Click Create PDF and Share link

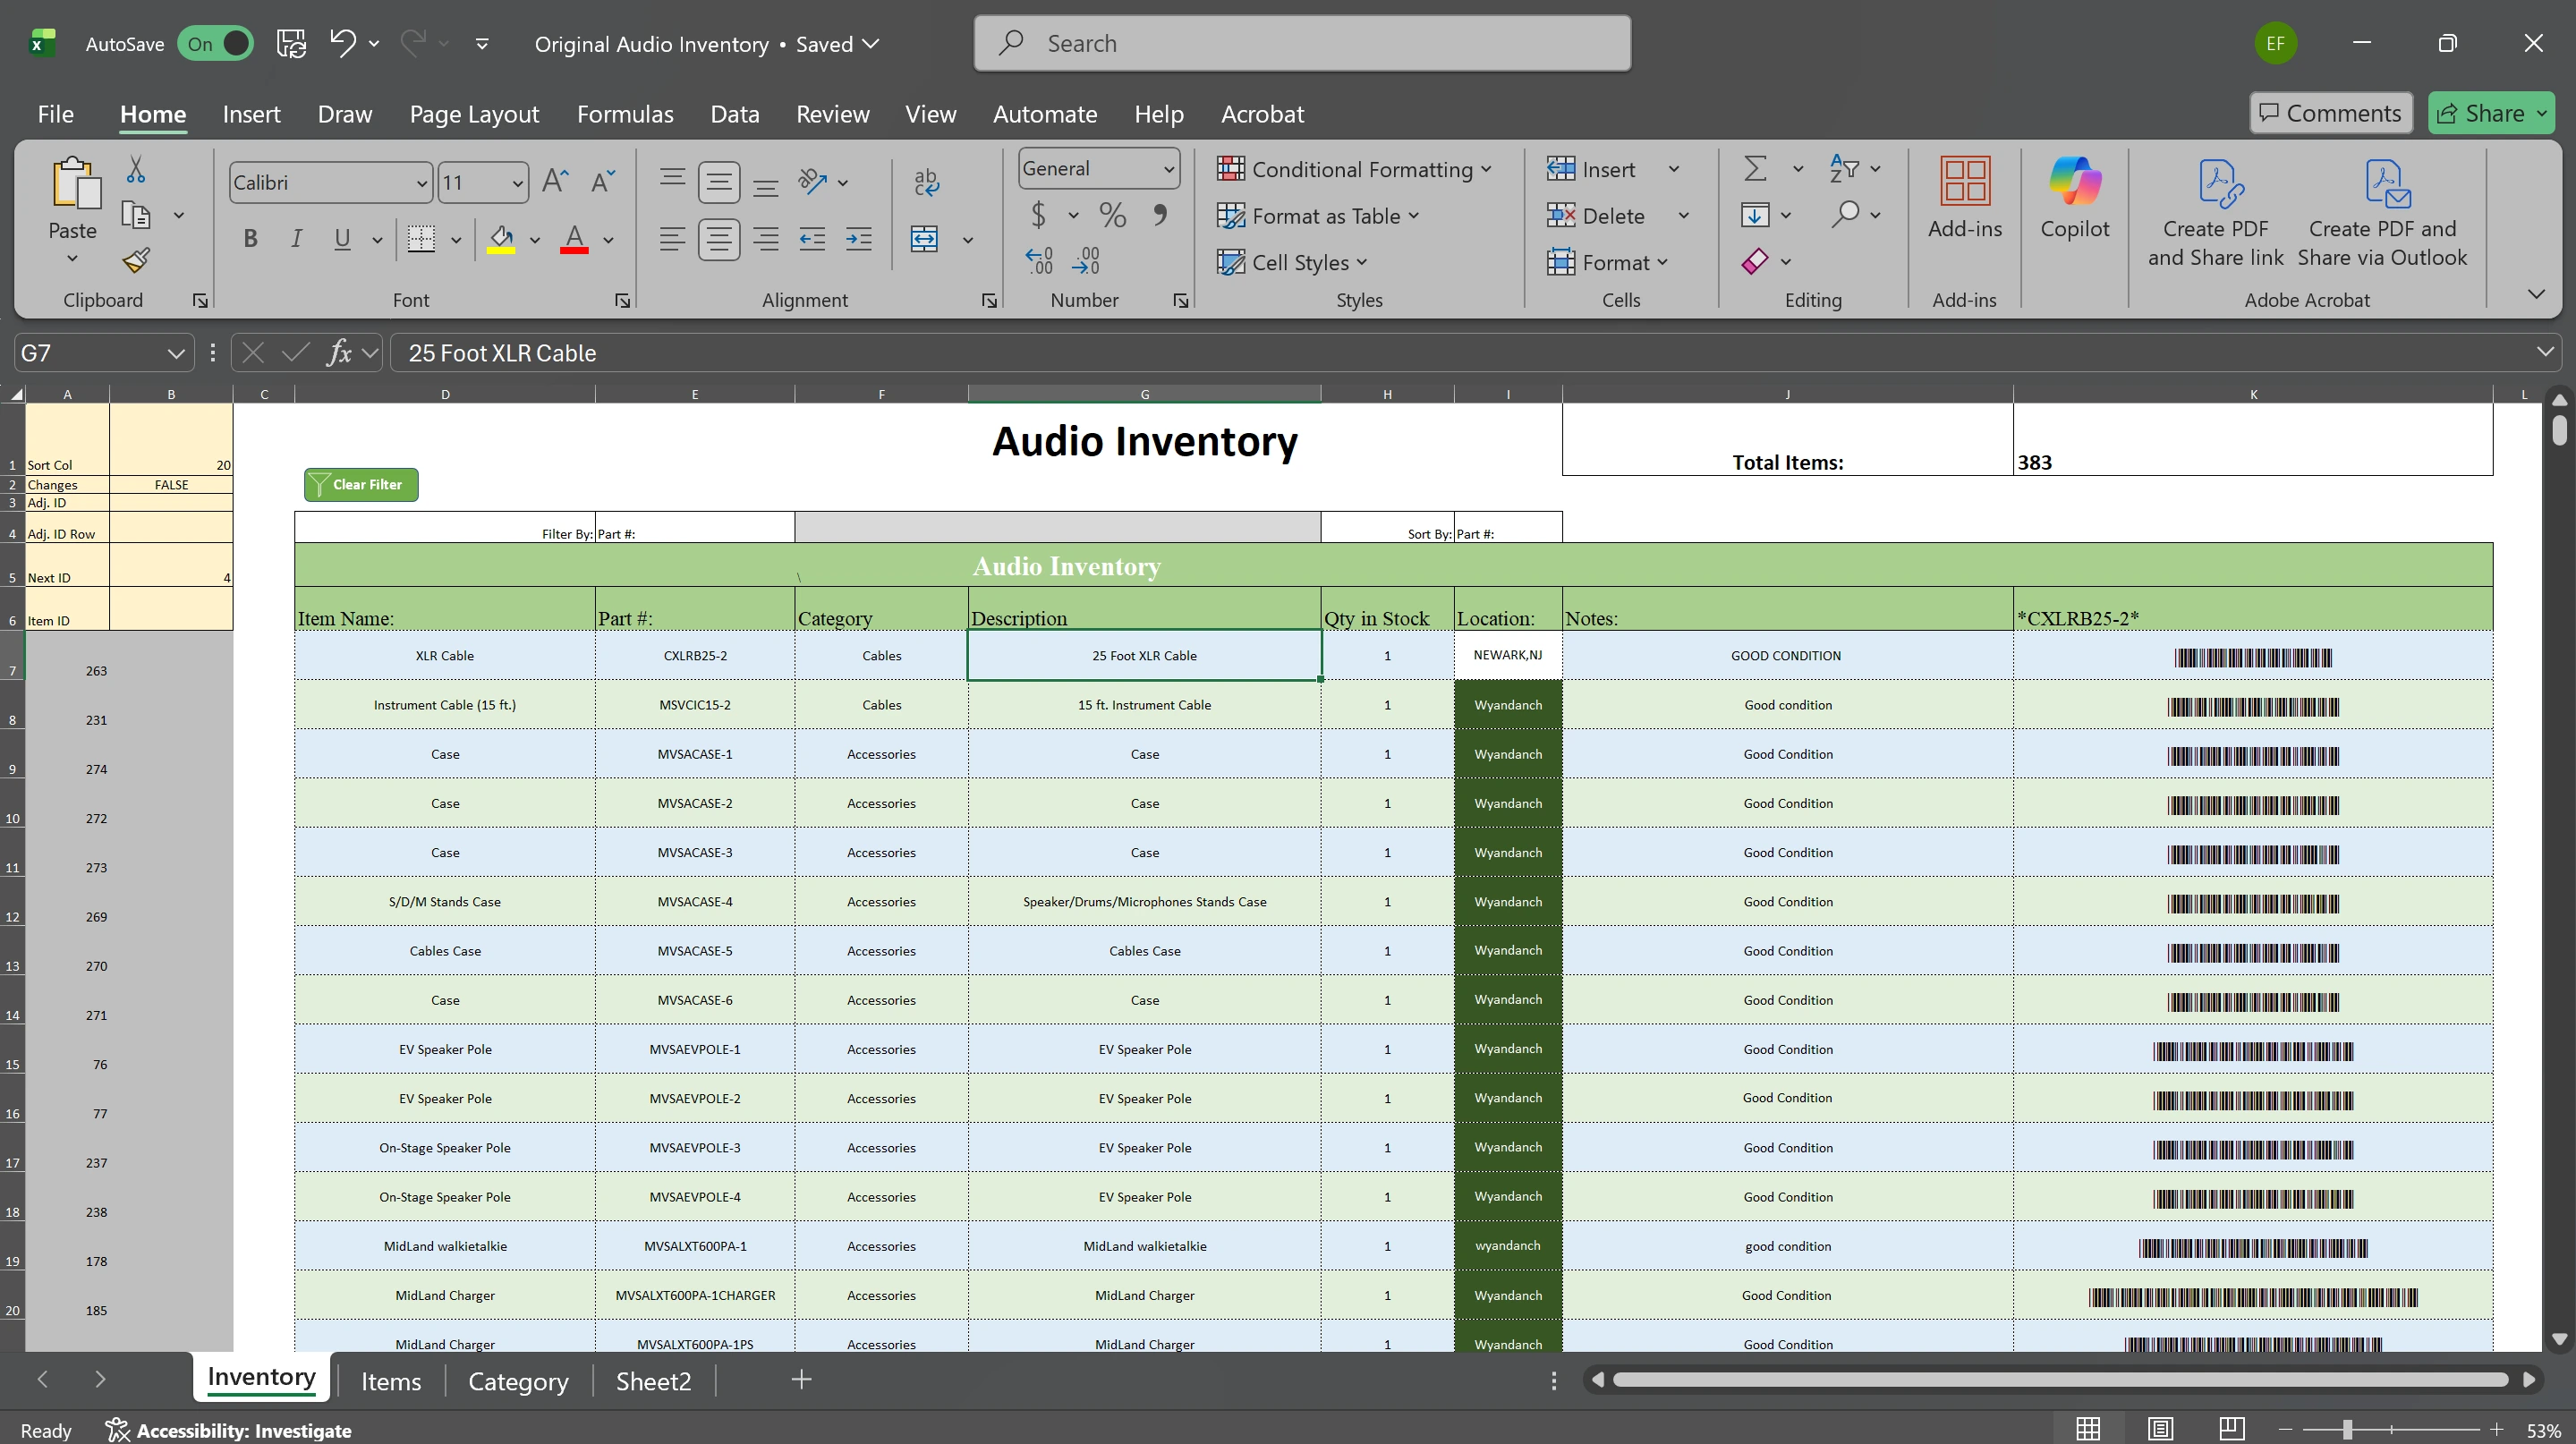tap(2215, 213)
